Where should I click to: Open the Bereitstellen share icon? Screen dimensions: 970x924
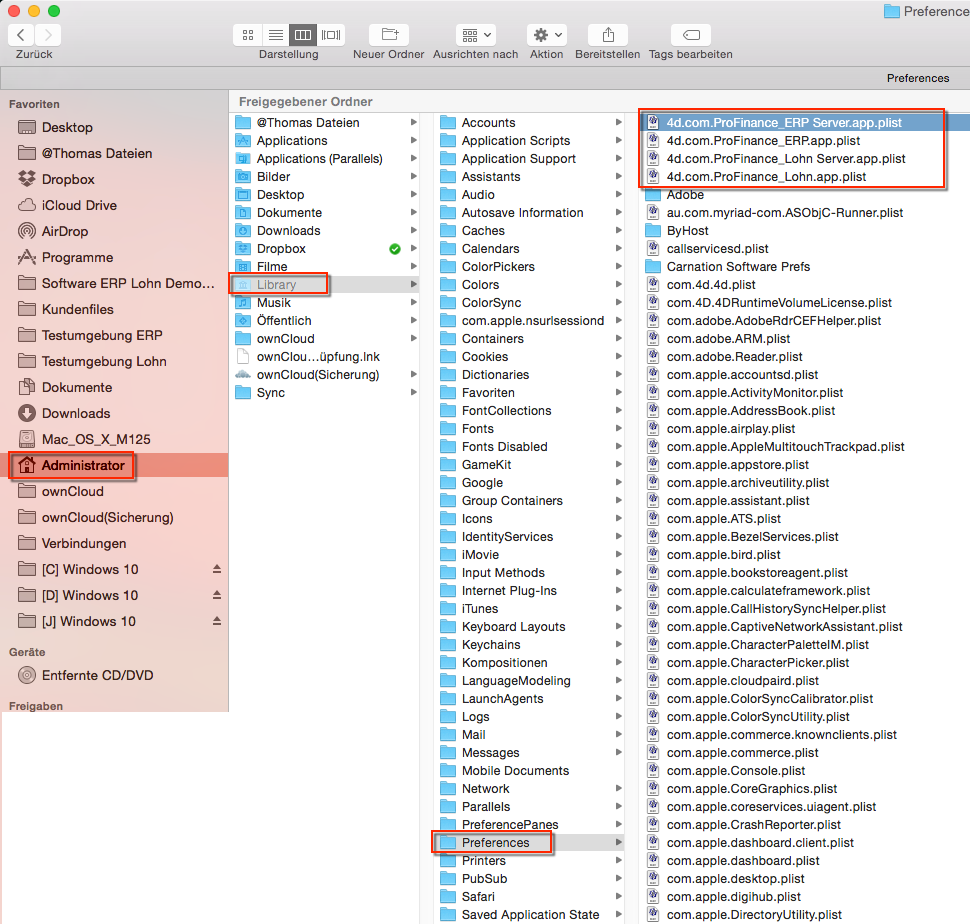click(607, 35)
